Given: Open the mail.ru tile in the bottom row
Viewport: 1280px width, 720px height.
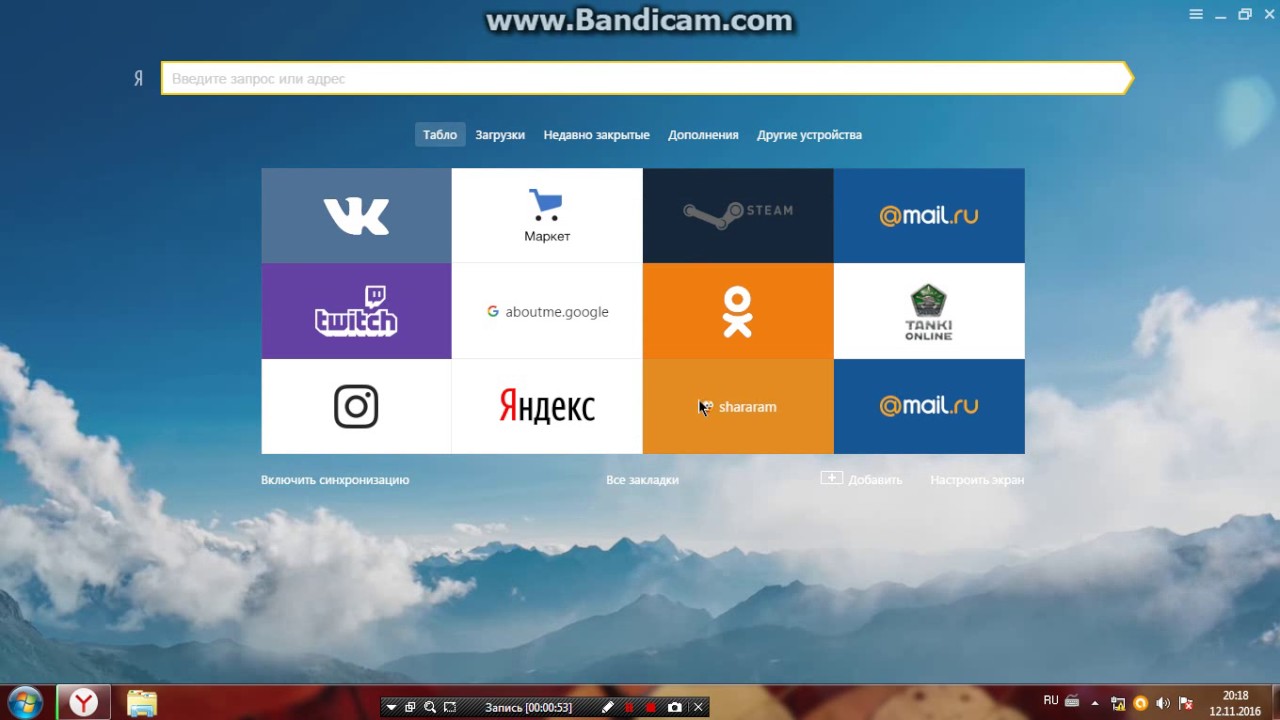Looking at the screenshot, I should pyautogui.click(x=929, y=406).
